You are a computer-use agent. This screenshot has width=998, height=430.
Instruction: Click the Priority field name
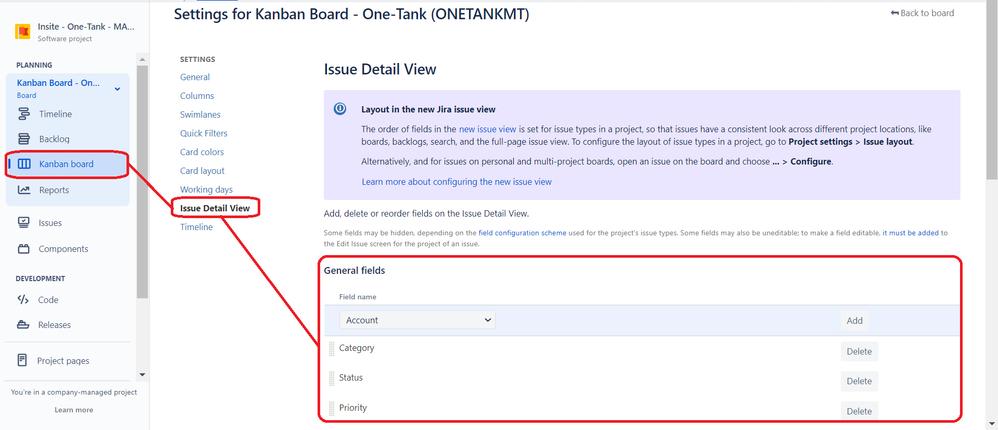pyautogui.click(x=353, y=408)
